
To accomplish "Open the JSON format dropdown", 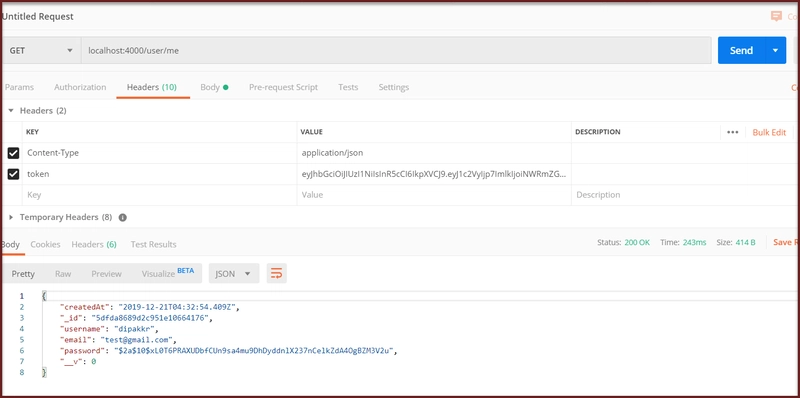I will pyautogui.click(x=234, y=273).
